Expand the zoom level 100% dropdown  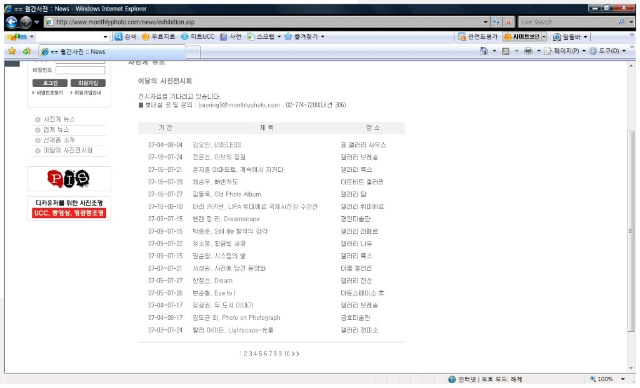[x=623, y=379]
